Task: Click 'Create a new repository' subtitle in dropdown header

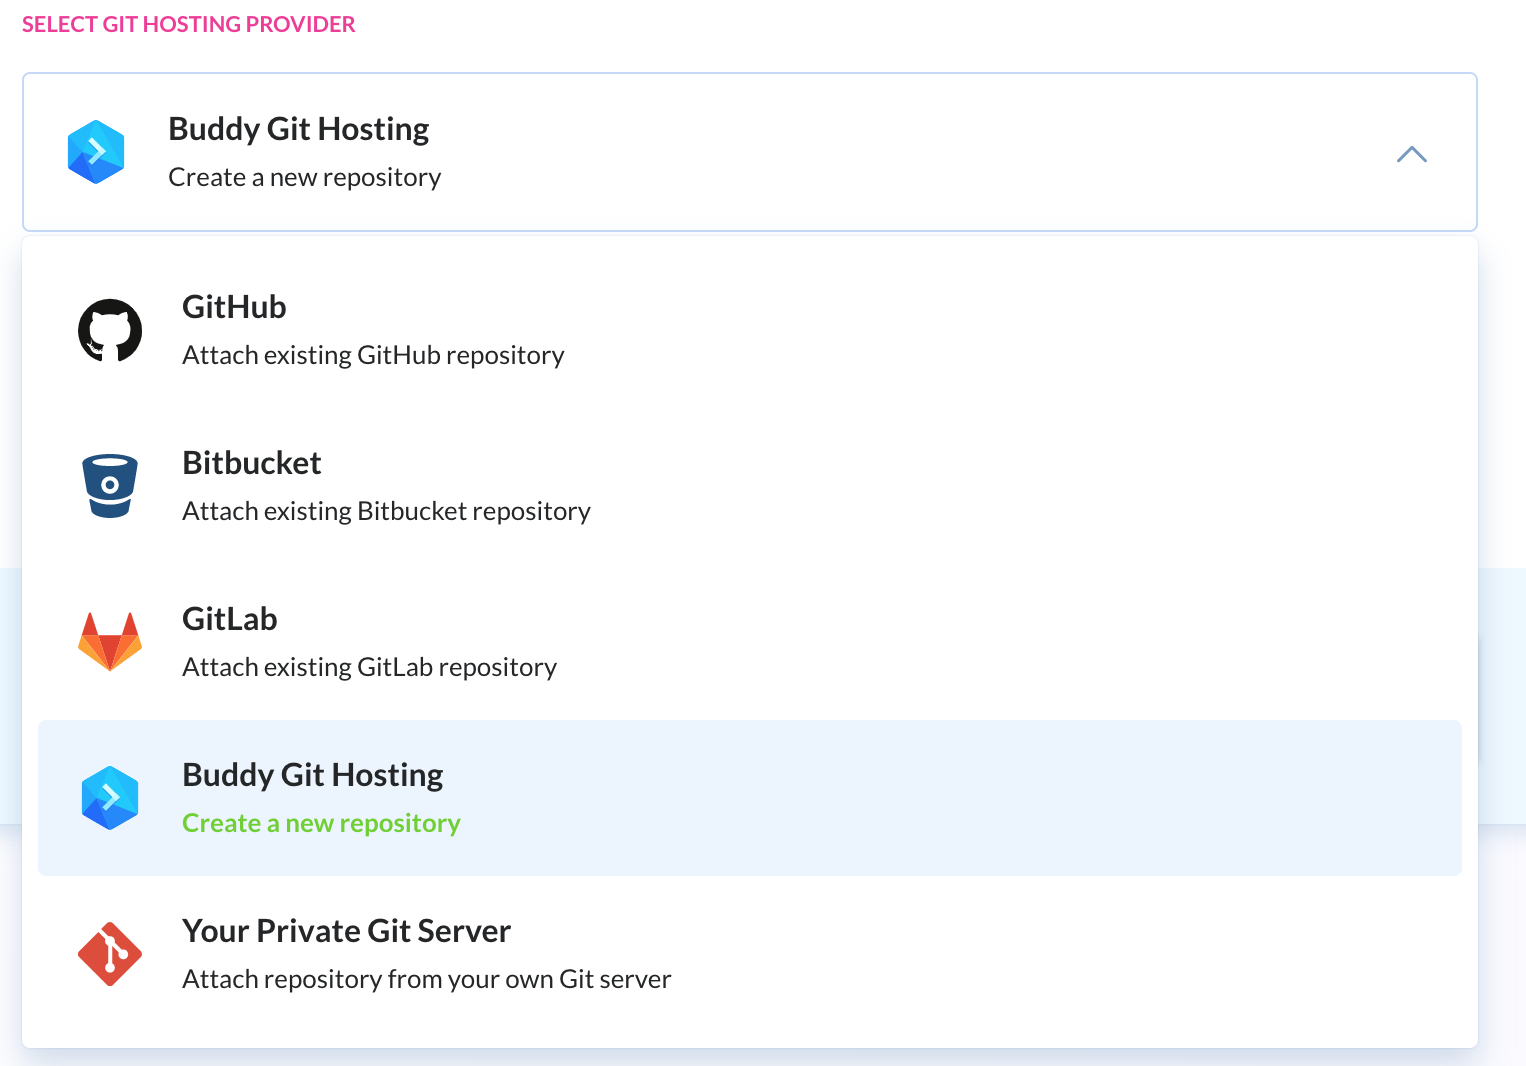Action: click(x=304, y=177)
